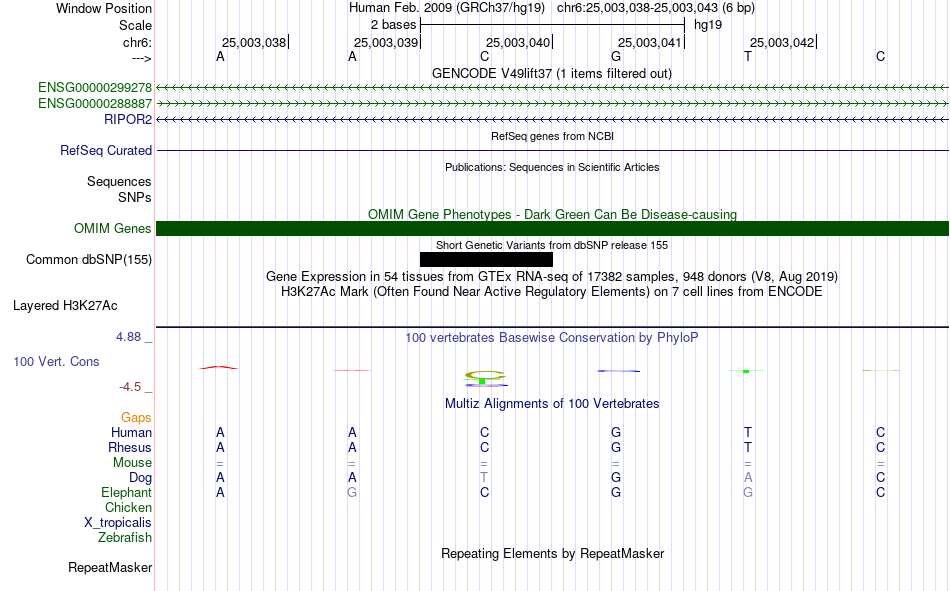This screenshot has width=950, height=591.
Task: Click the ENSG00000288887 gene label
Action: click(95, 104)
